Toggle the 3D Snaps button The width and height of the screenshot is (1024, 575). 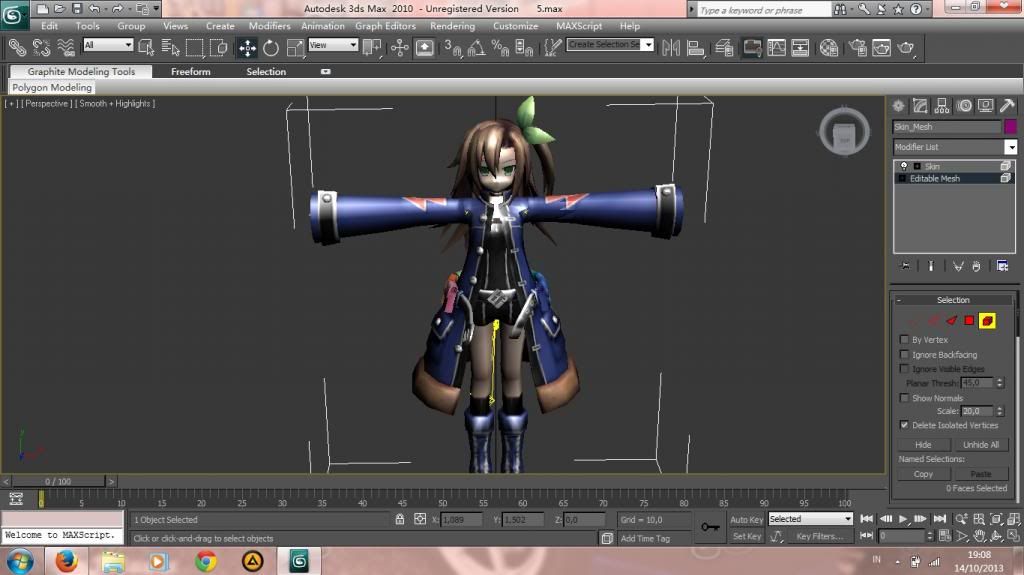pyautogui.click(x=452, y=48)
